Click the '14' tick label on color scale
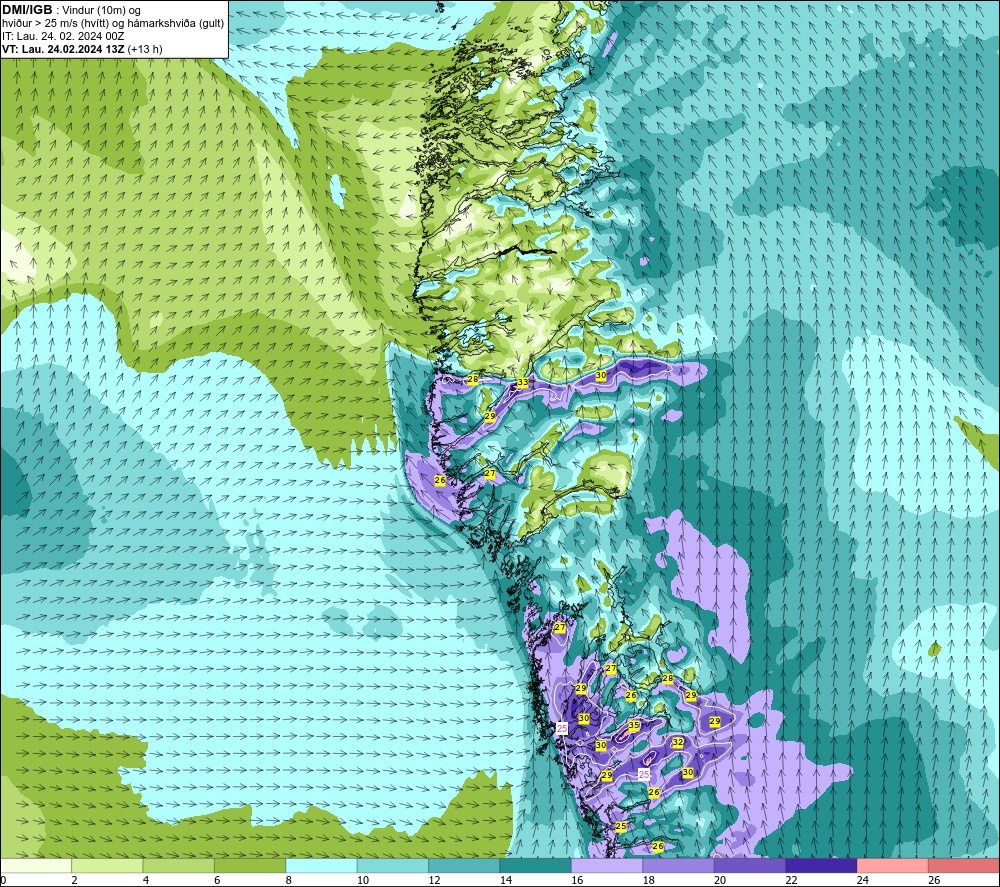 (506, 880)
